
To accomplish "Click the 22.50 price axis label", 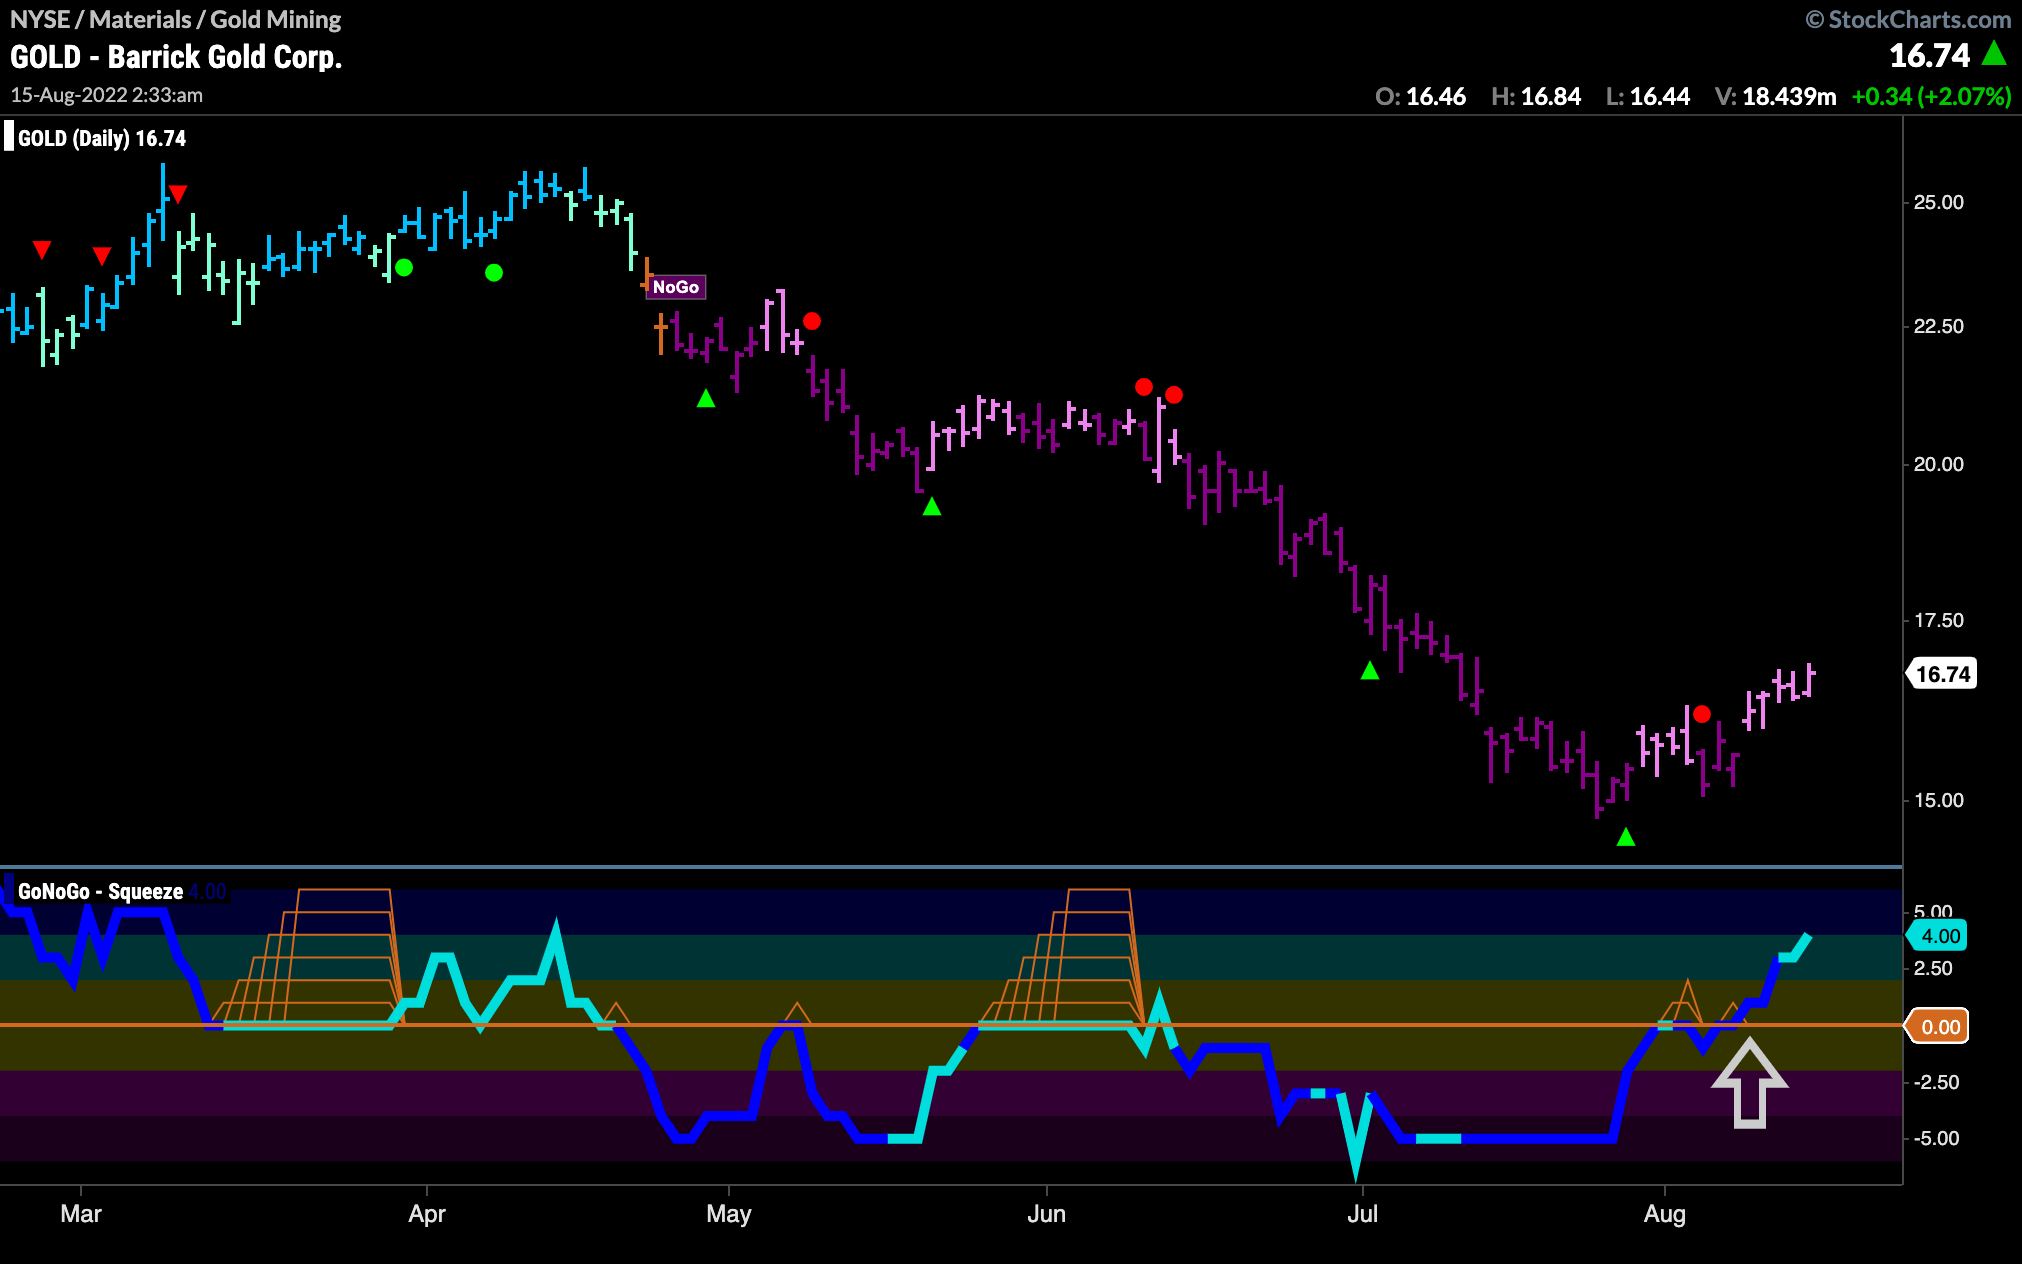I will pos(1938,326).
